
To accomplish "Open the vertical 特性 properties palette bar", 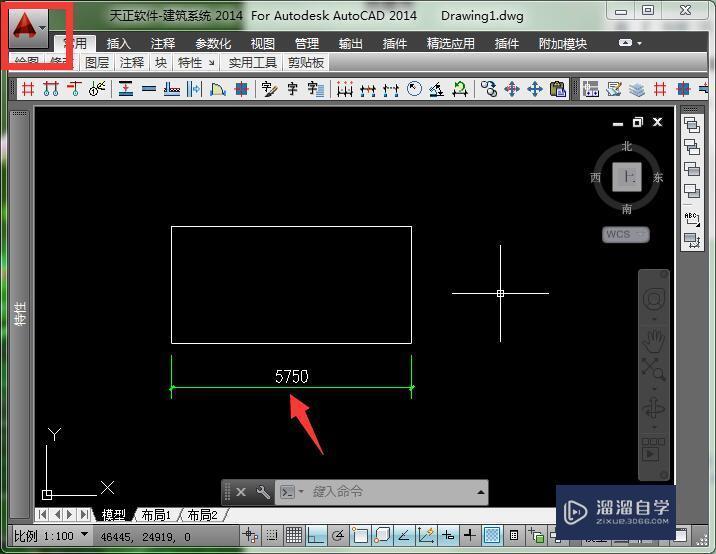I will pos(20,313).
